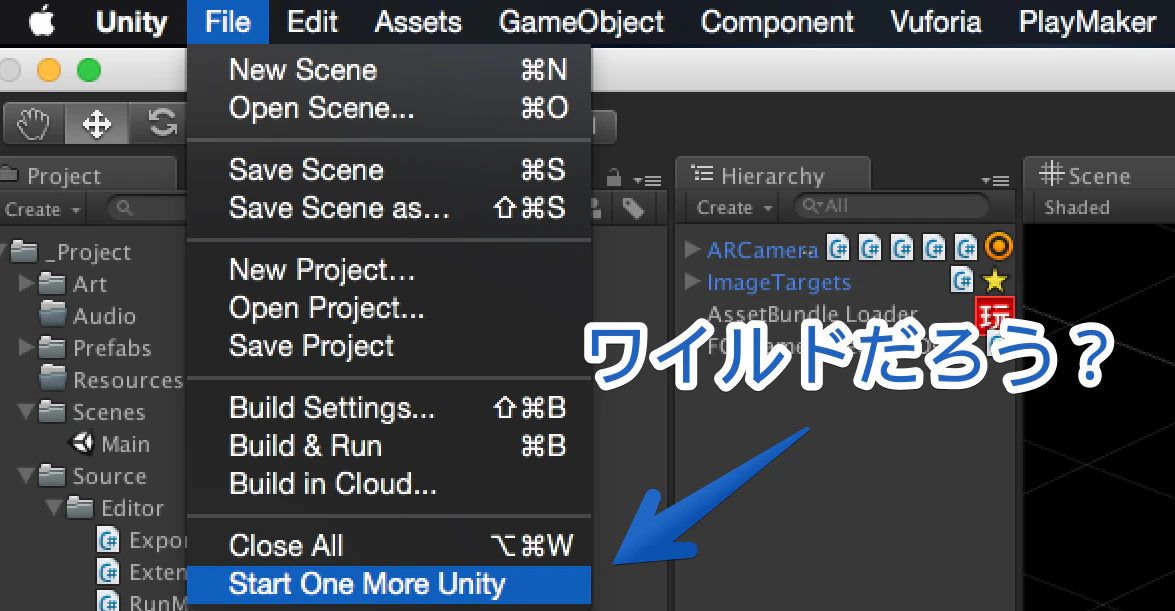
Task: Choose Build in Cloud... entry
Action: tap(389, 484)
